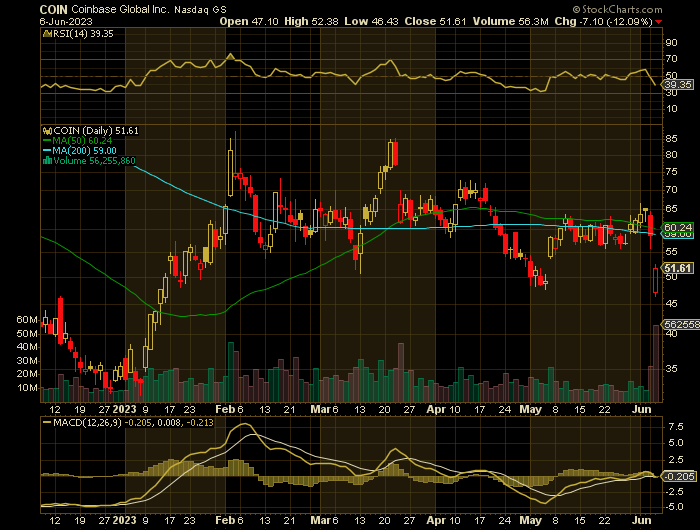Click the Close 51.61 value in header
The width and height of the screenshot is (700, 530).
[x=435, y=21]
